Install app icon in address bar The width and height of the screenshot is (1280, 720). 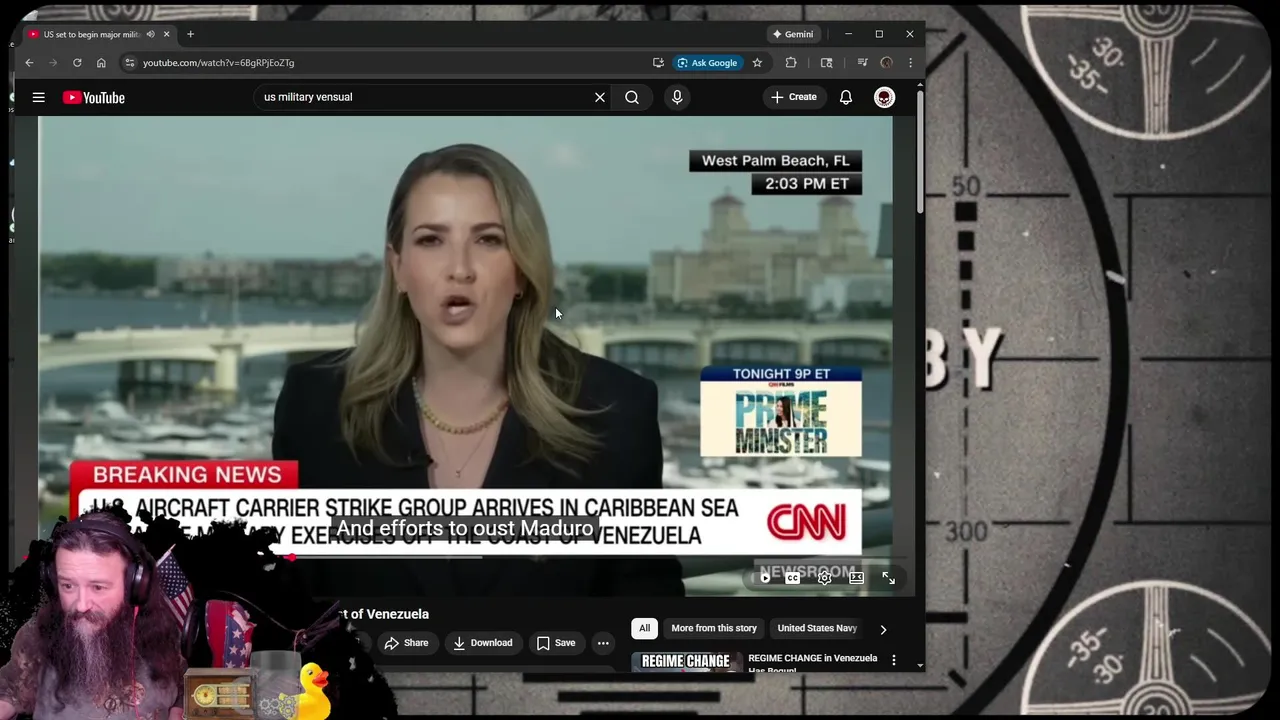658,62
